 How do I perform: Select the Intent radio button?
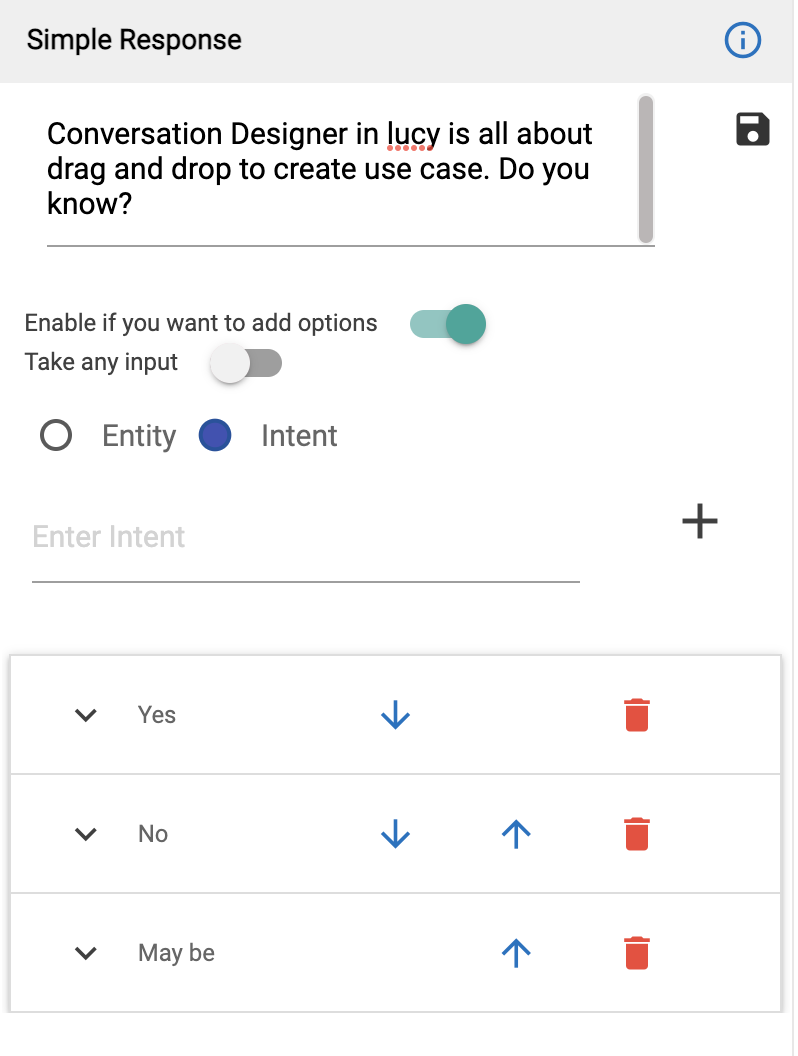[216, 436]
